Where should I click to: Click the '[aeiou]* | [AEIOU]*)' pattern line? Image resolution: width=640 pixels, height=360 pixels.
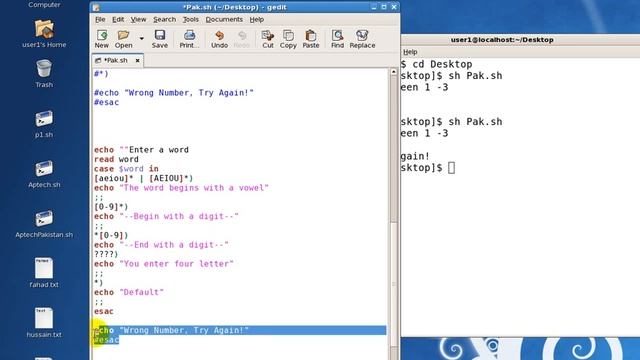(144, 178)
